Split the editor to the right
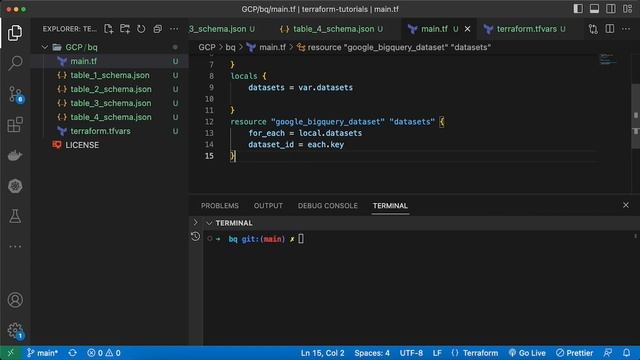640x360 pixels. pyautogui.click(x=610, y=29)
